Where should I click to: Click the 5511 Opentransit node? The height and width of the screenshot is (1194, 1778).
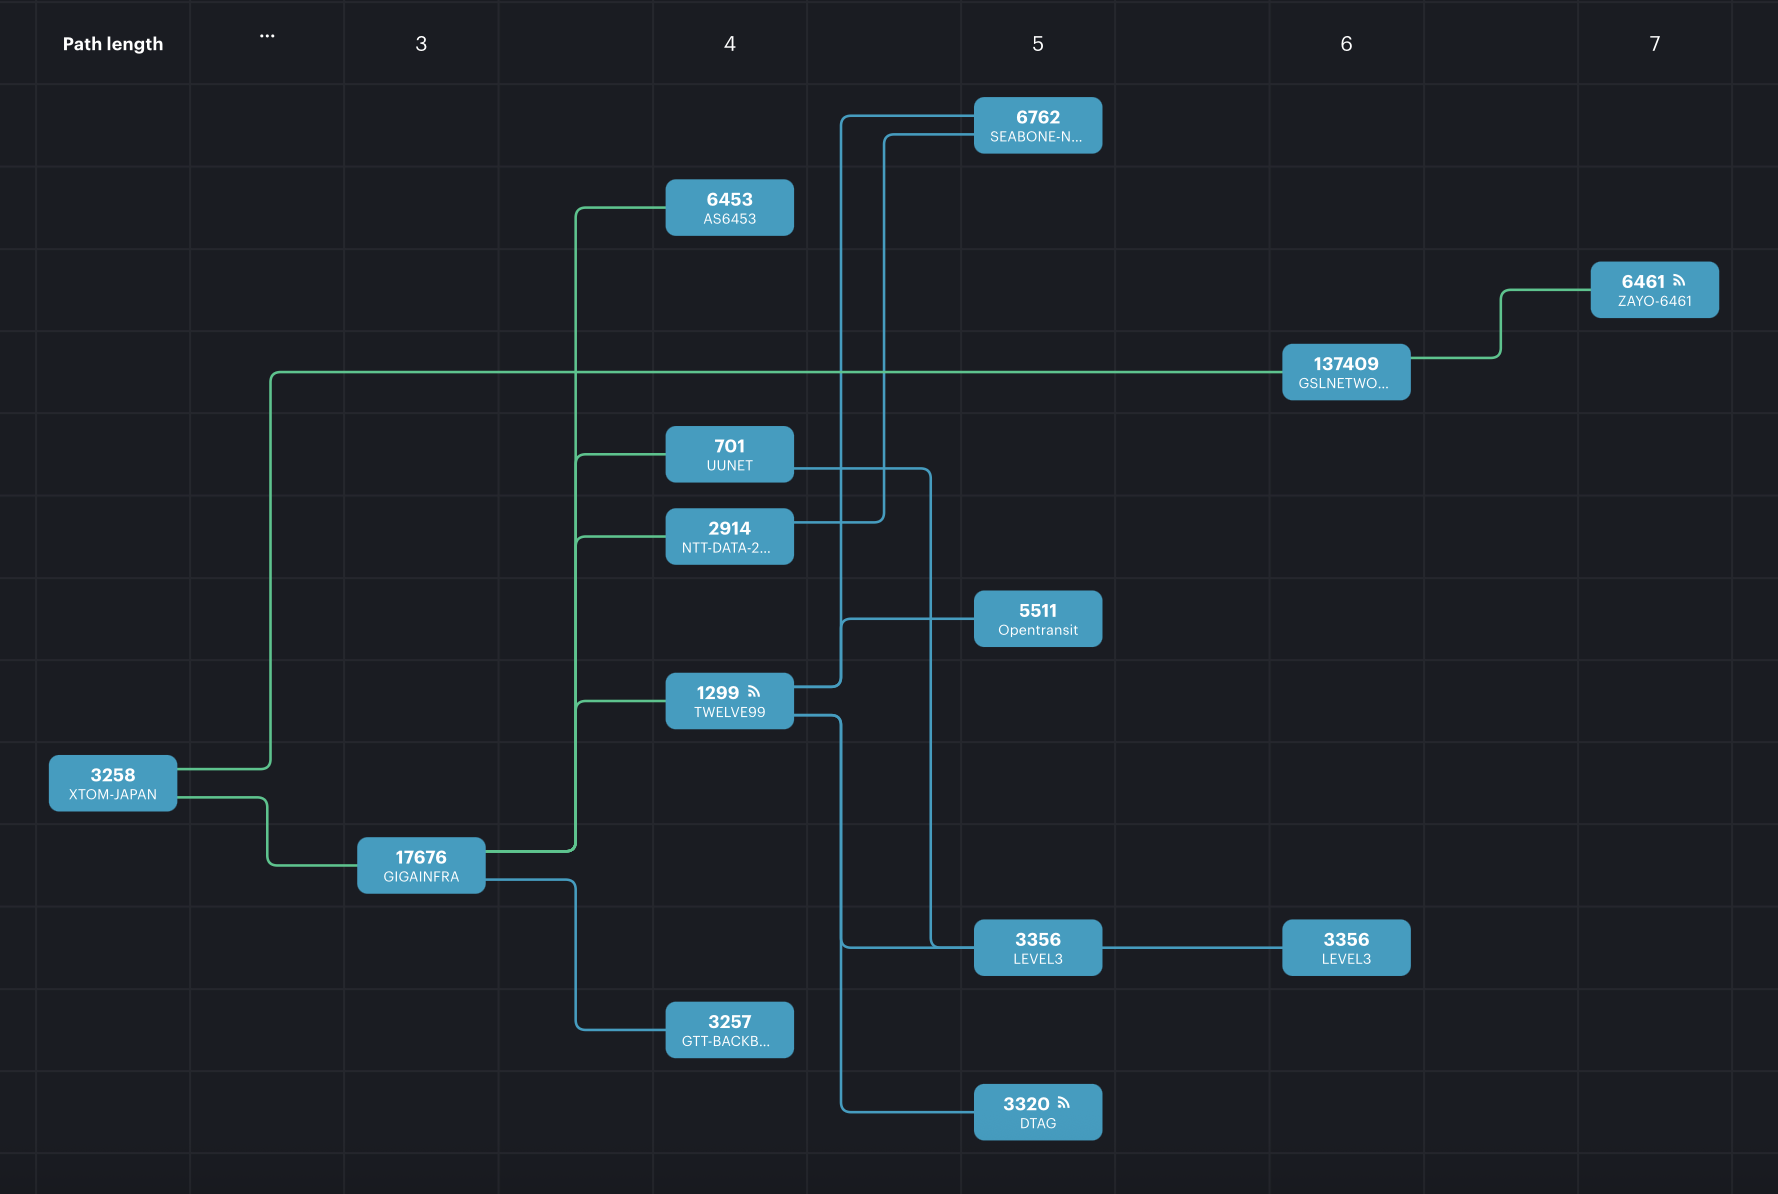[x=1037, y=619]
